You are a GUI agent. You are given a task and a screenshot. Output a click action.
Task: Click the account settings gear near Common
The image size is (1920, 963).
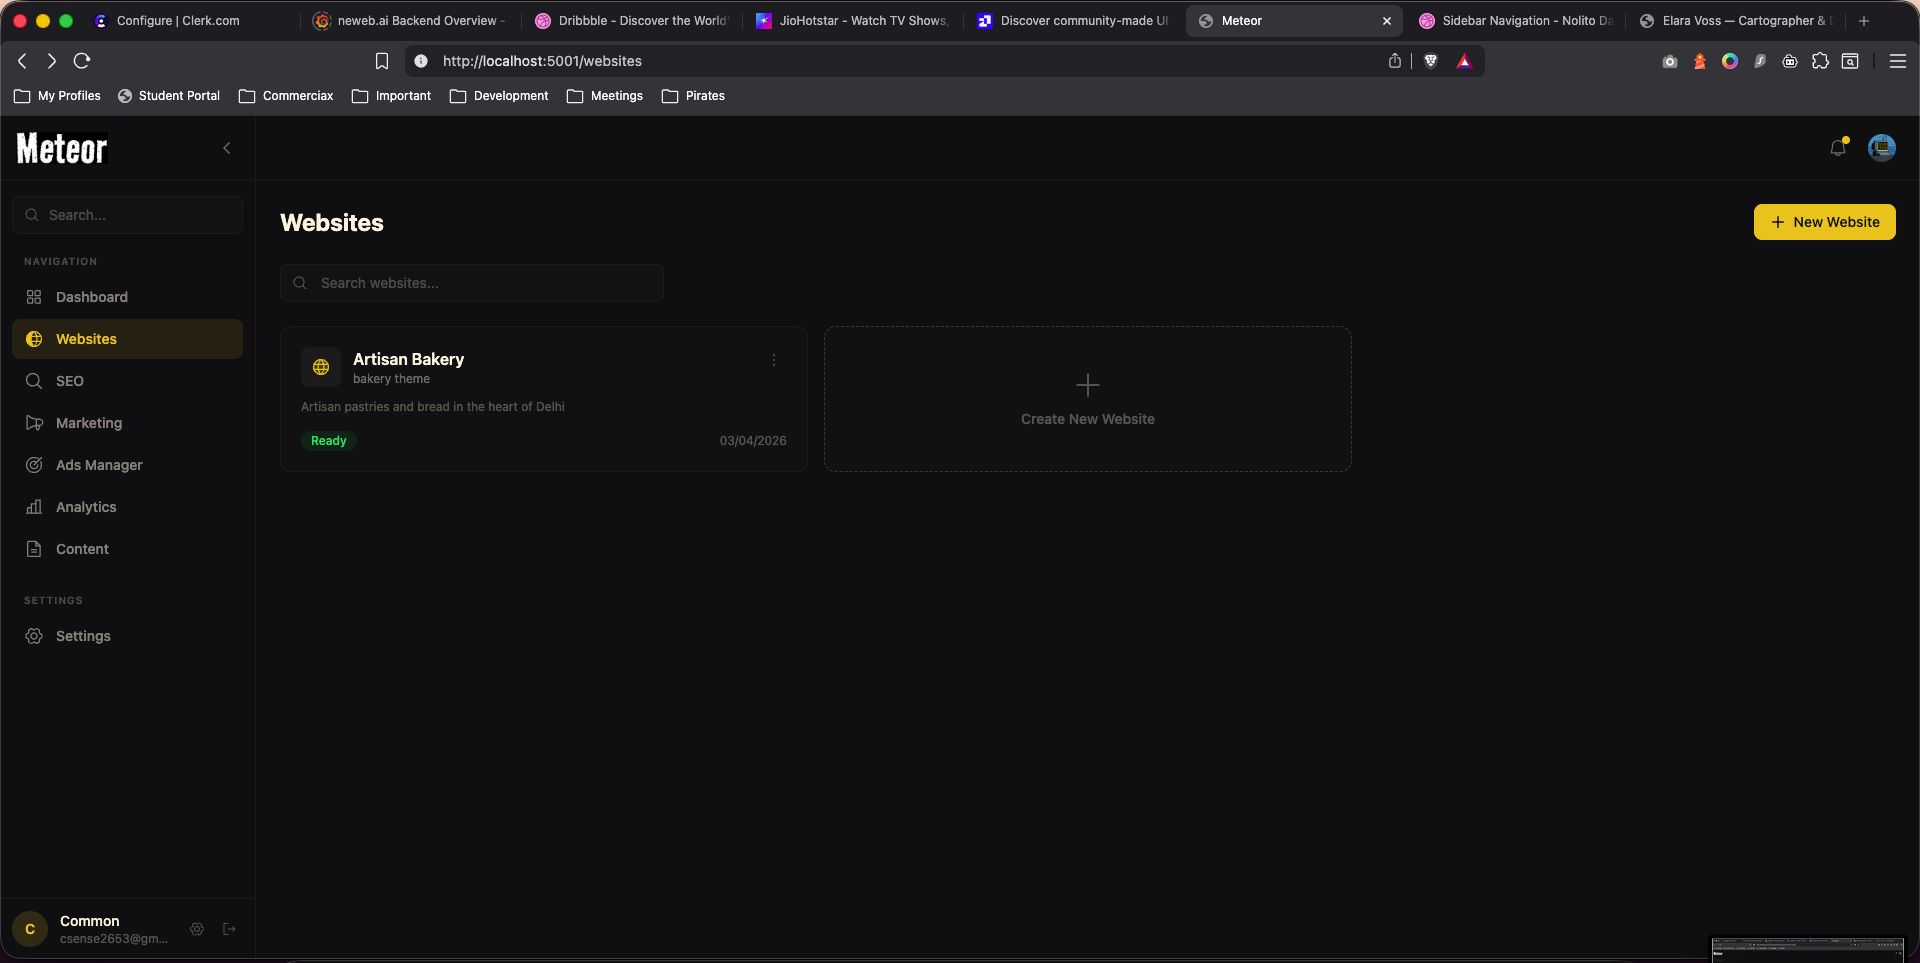click(x=197, y=929)
